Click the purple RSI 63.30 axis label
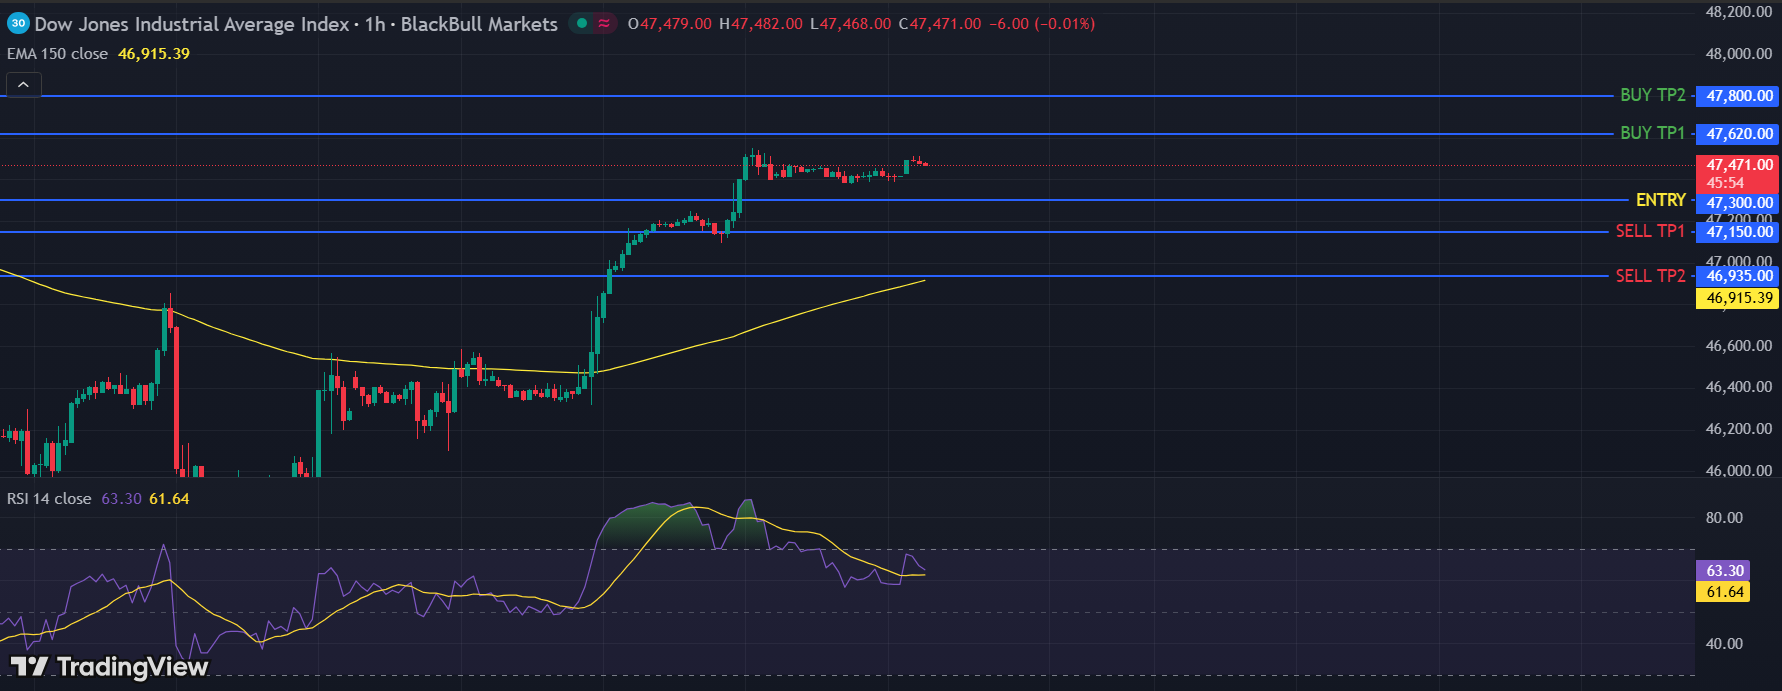 (x=1724, y=571)
